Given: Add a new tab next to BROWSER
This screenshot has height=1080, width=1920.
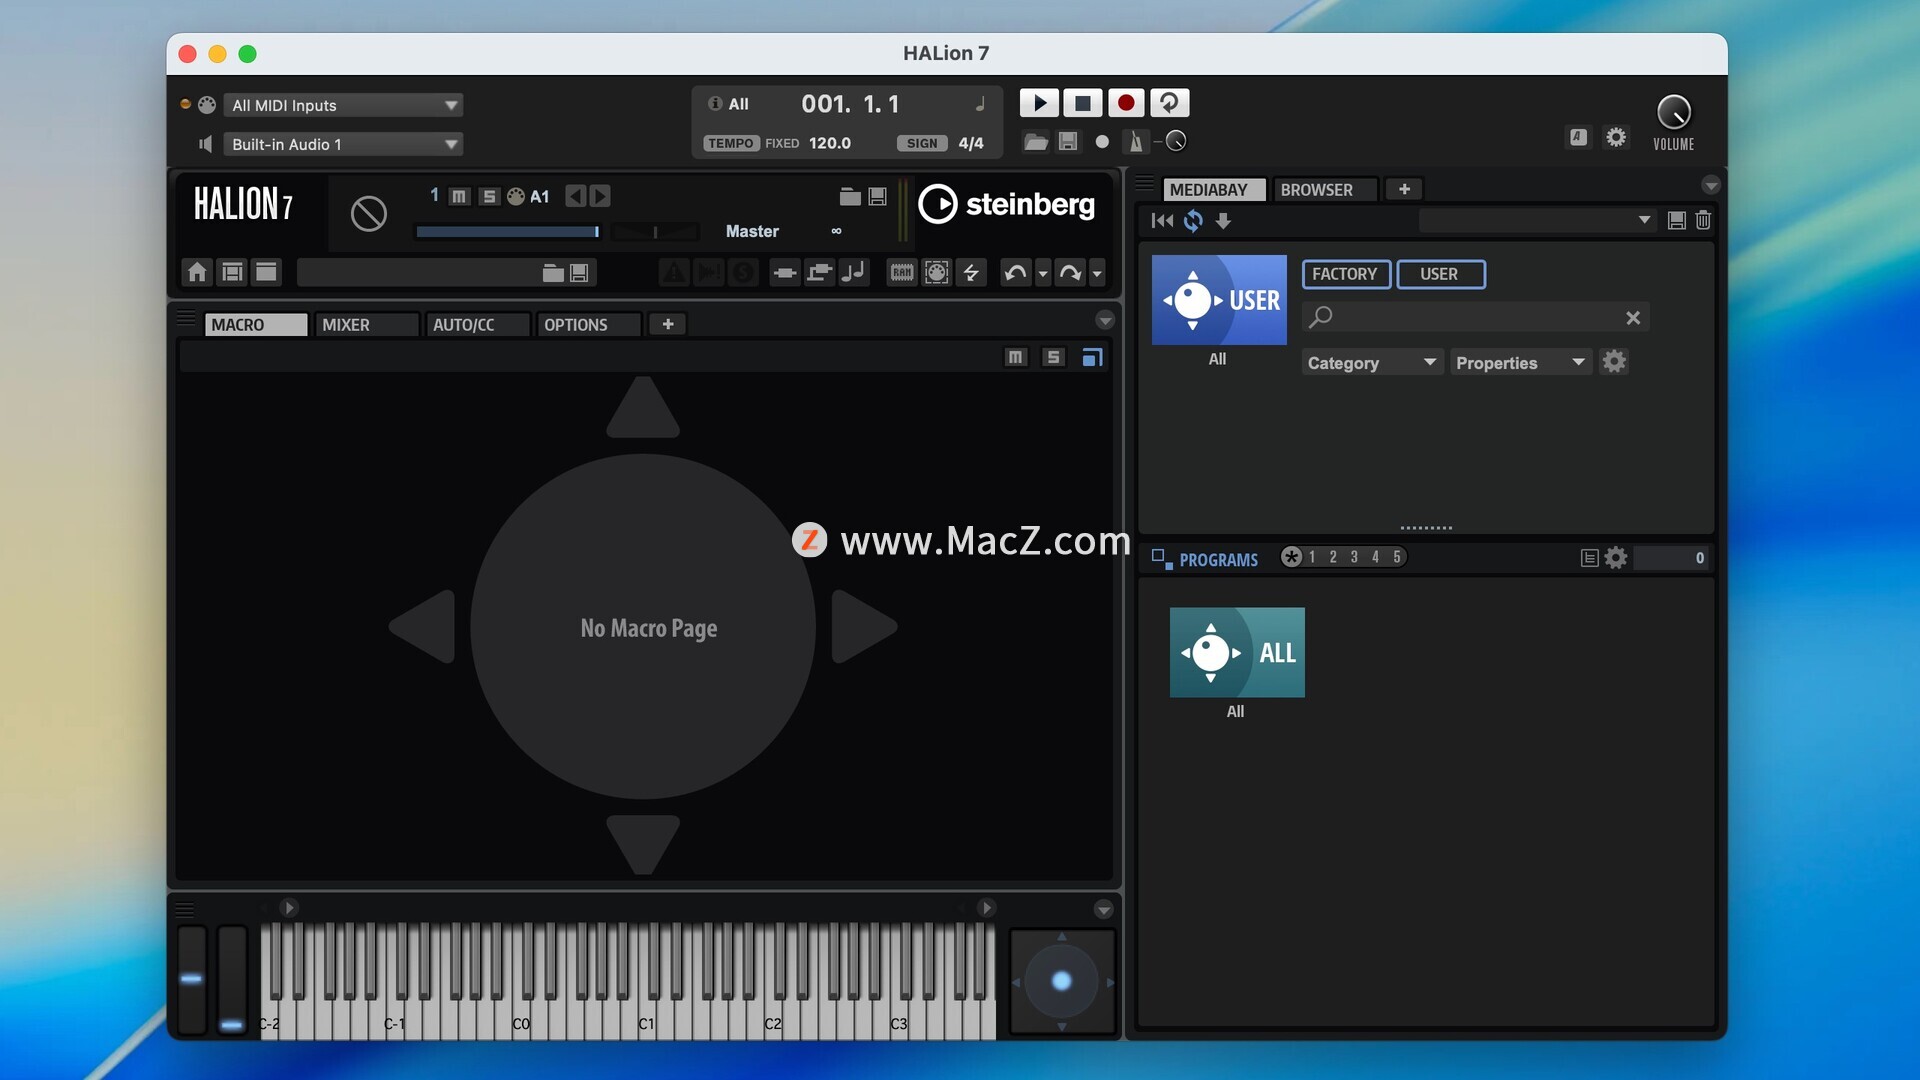Looking at the screenshot, I should pyautogui.click(x=1404, y=189).
